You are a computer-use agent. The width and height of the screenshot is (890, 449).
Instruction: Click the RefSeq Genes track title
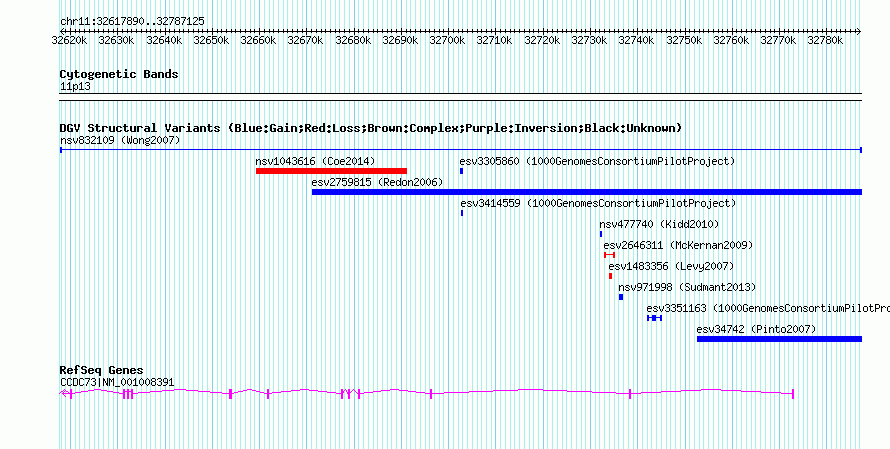[101, 371]
